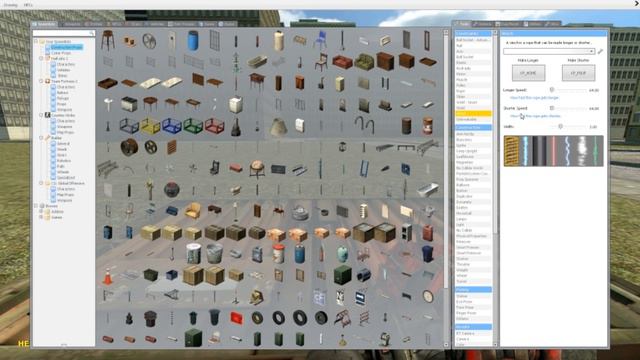
Task: Select the Thruster tool
Action: click(473, 264)
